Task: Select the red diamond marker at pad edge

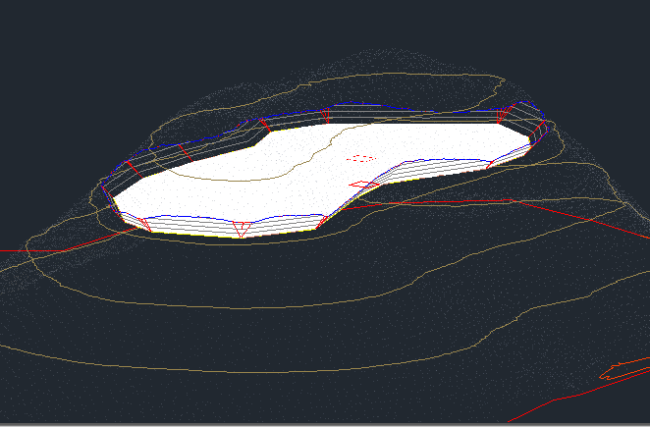Action: coord(364,184)
